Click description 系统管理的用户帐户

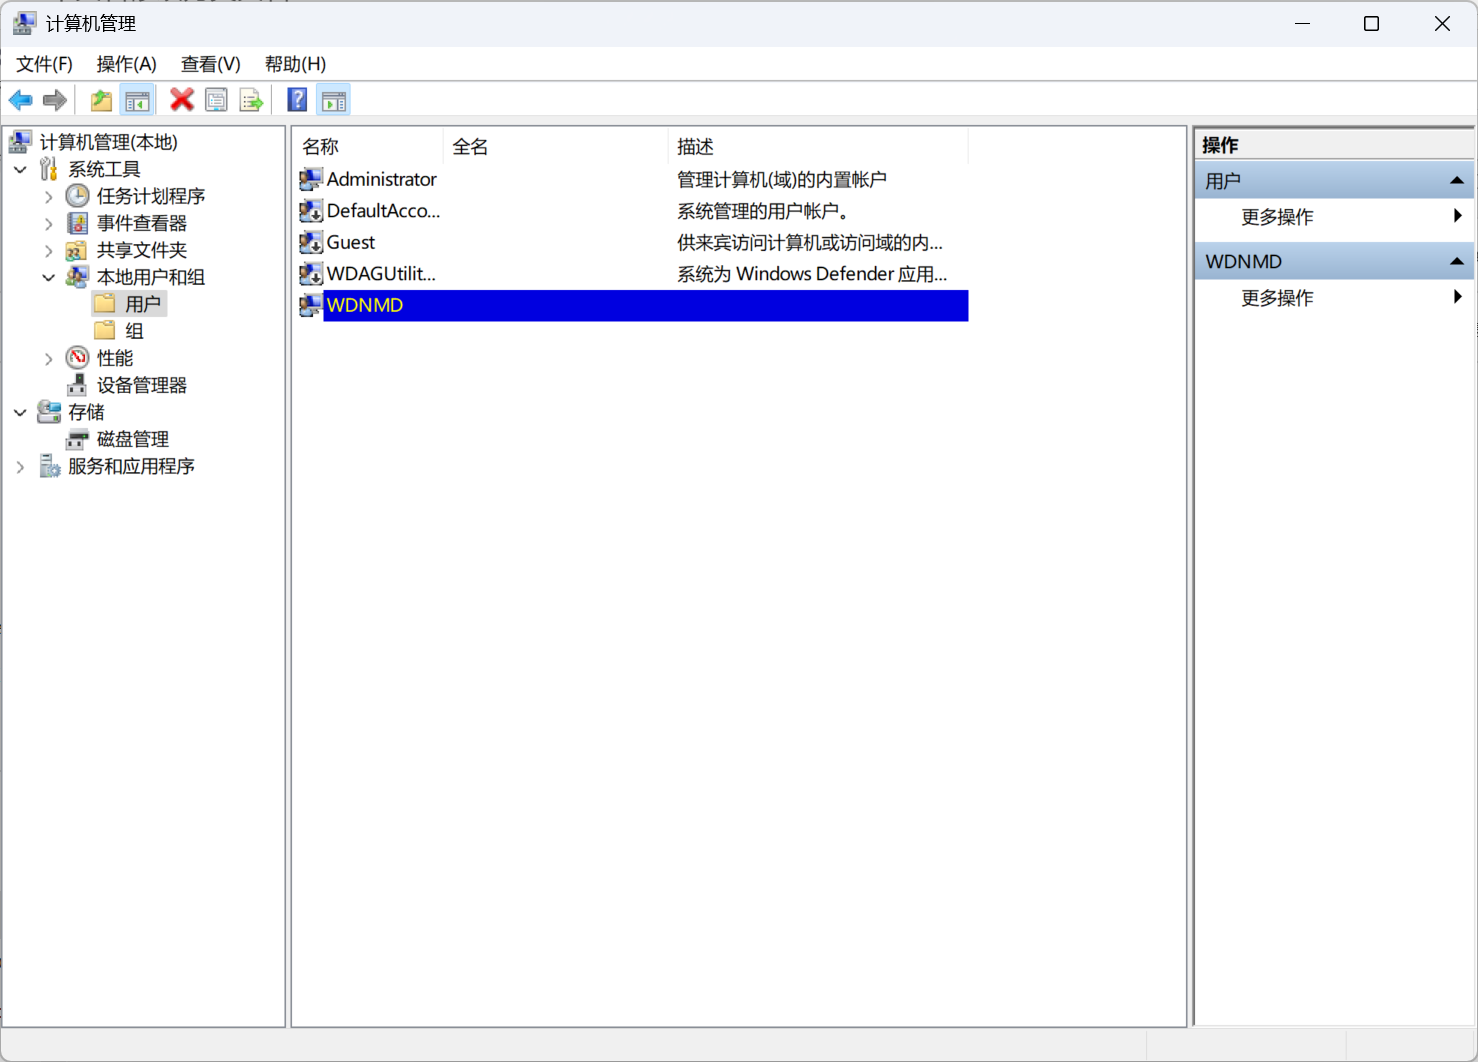pyautogui.click(x=763, y=211)
